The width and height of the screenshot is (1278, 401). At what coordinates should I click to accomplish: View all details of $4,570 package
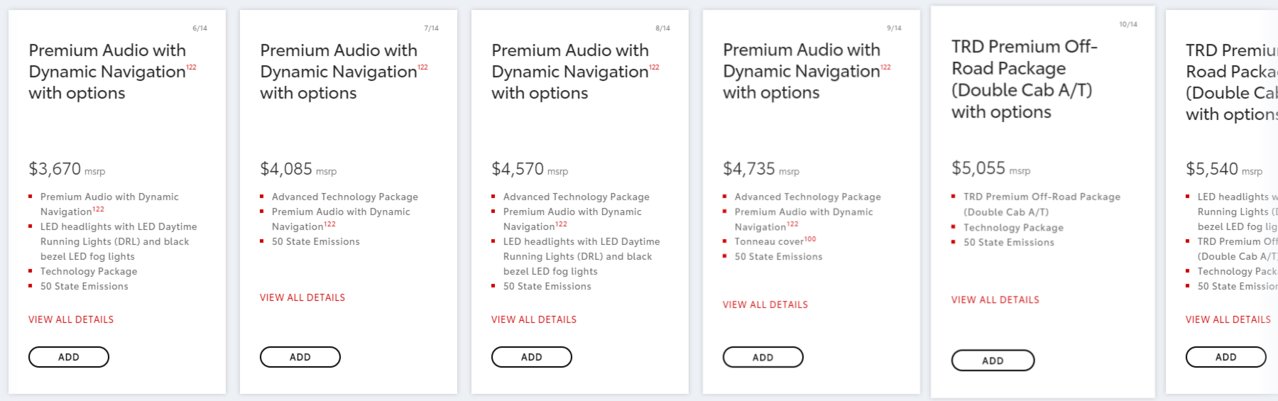pos(534,320)
